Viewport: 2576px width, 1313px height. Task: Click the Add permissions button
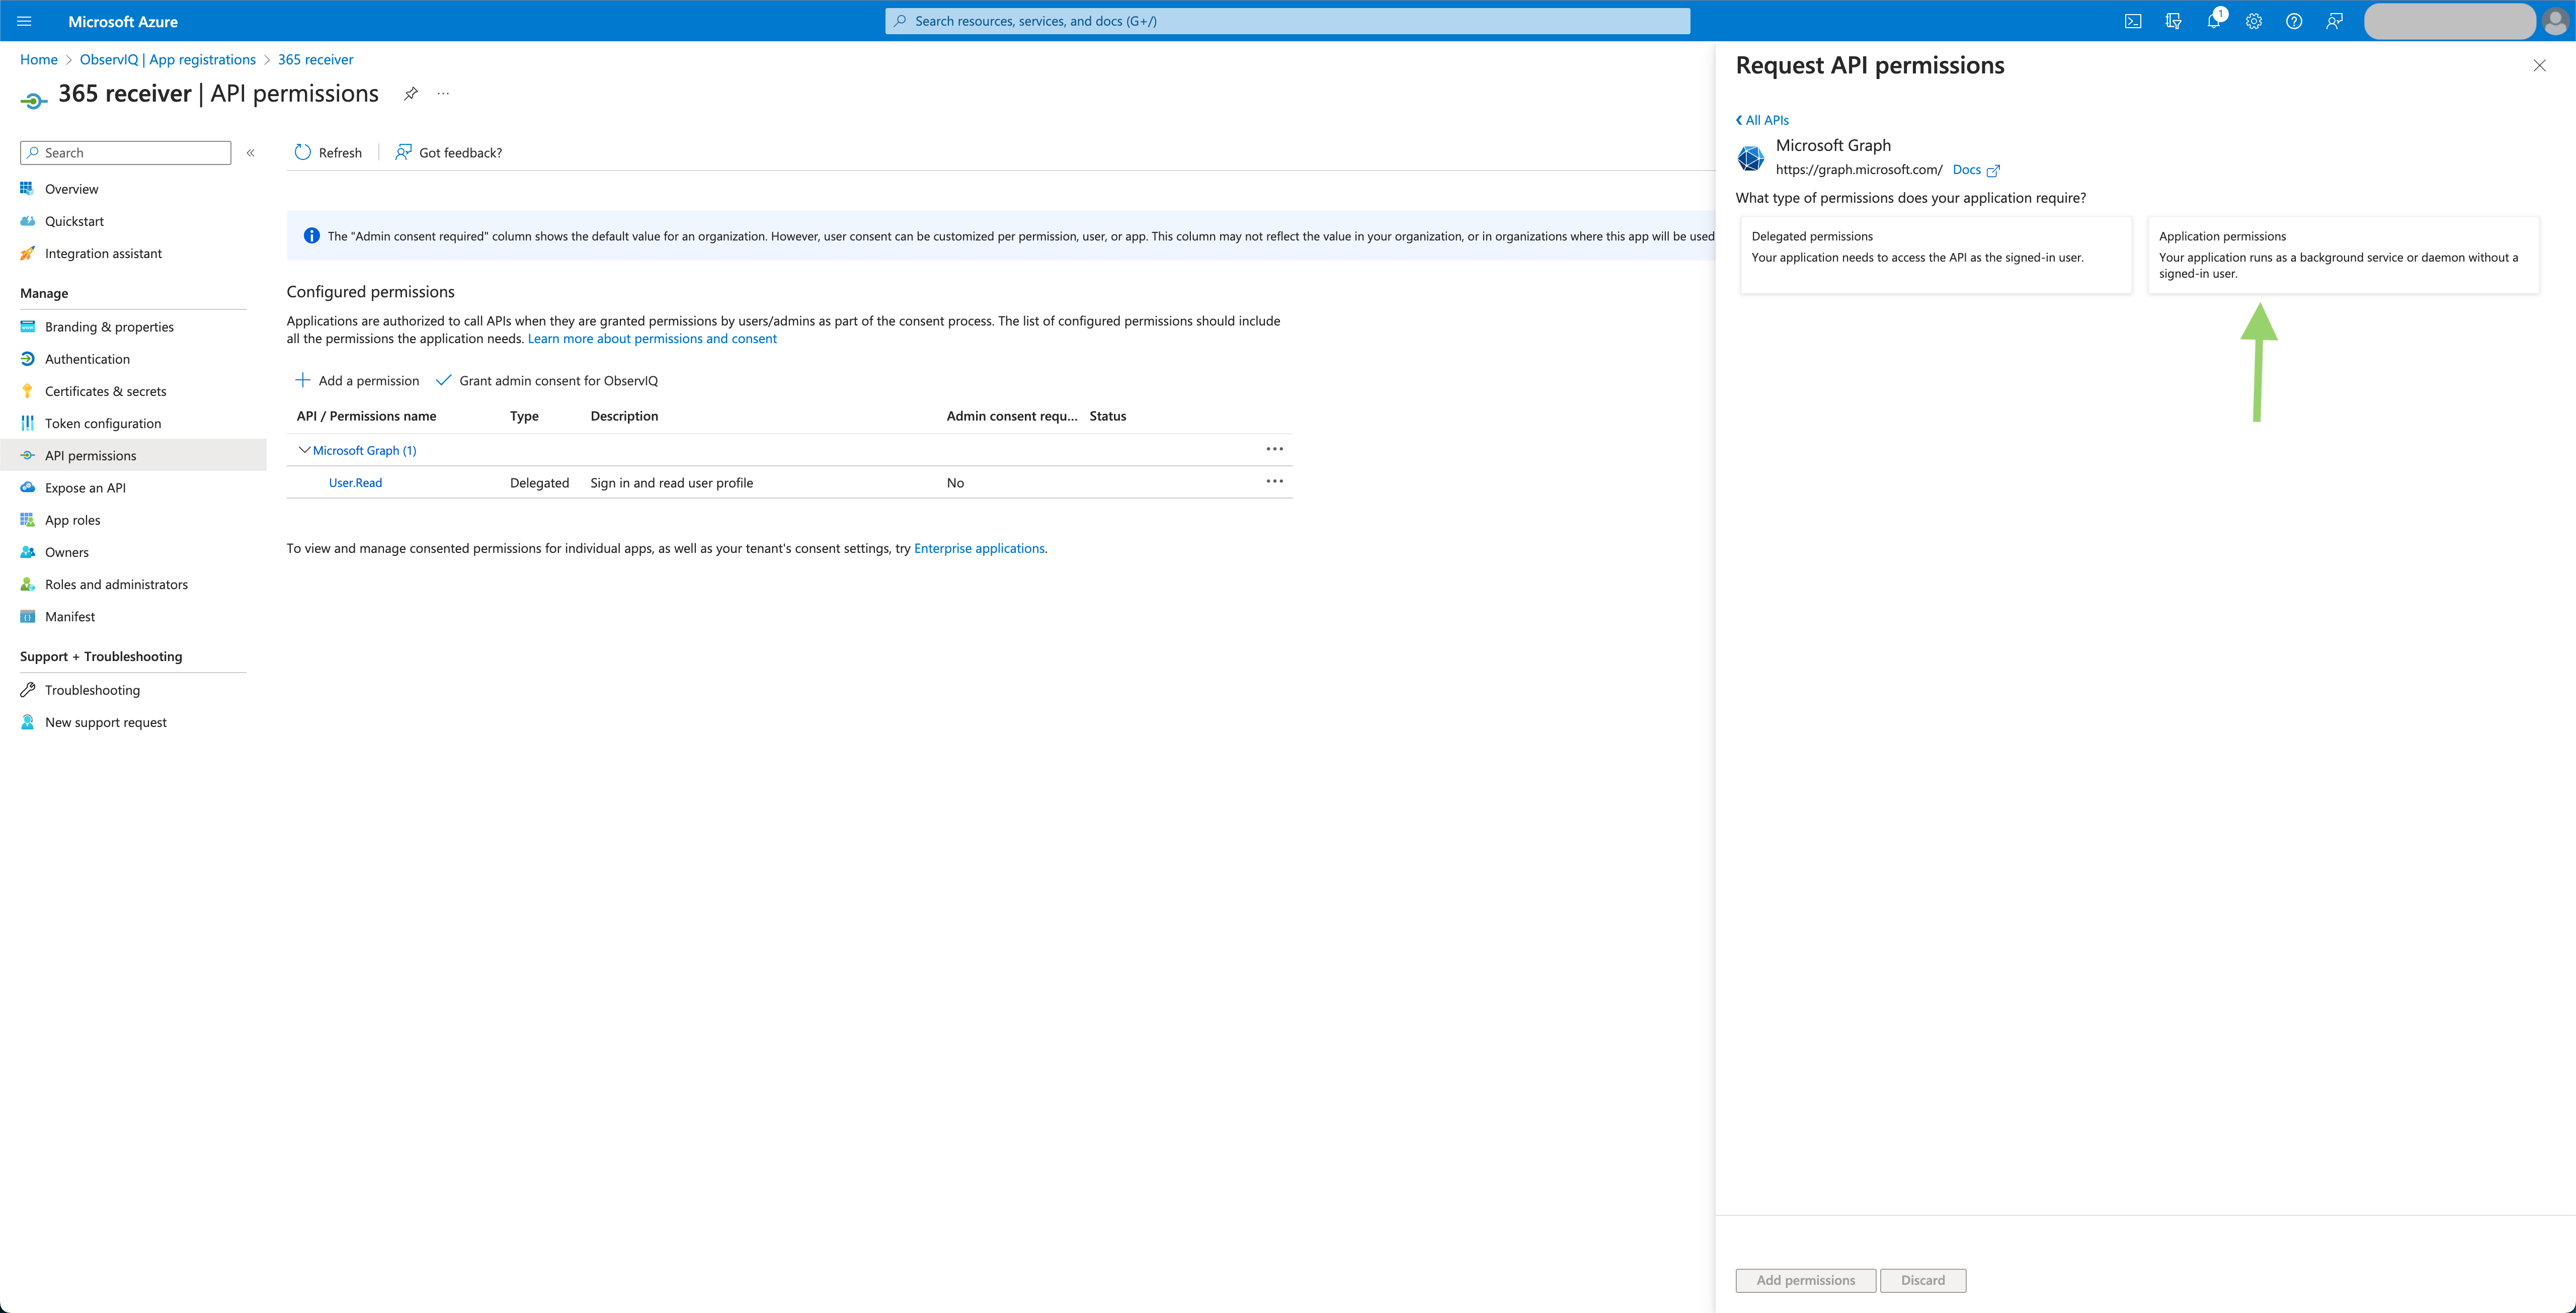click(x=1805, y=1280)
